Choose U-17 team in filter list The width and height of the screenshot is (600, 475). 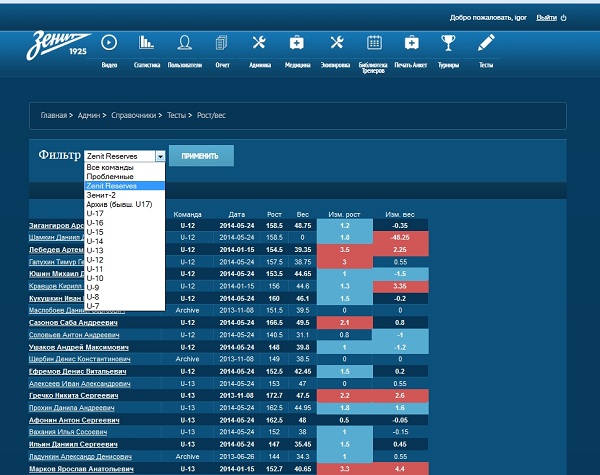pyautogui.click(x=125, y=213)
